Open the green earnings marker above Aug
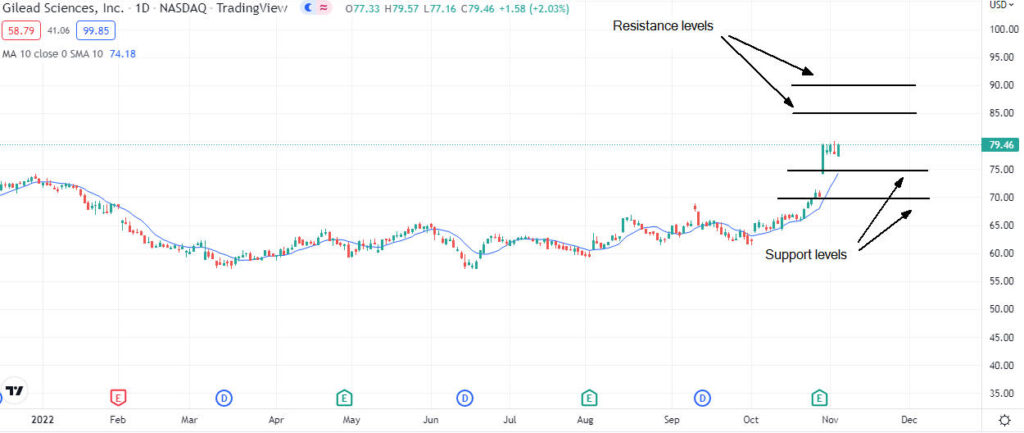1024x433 pixels. pyautogui.click(x=590, y=396)
